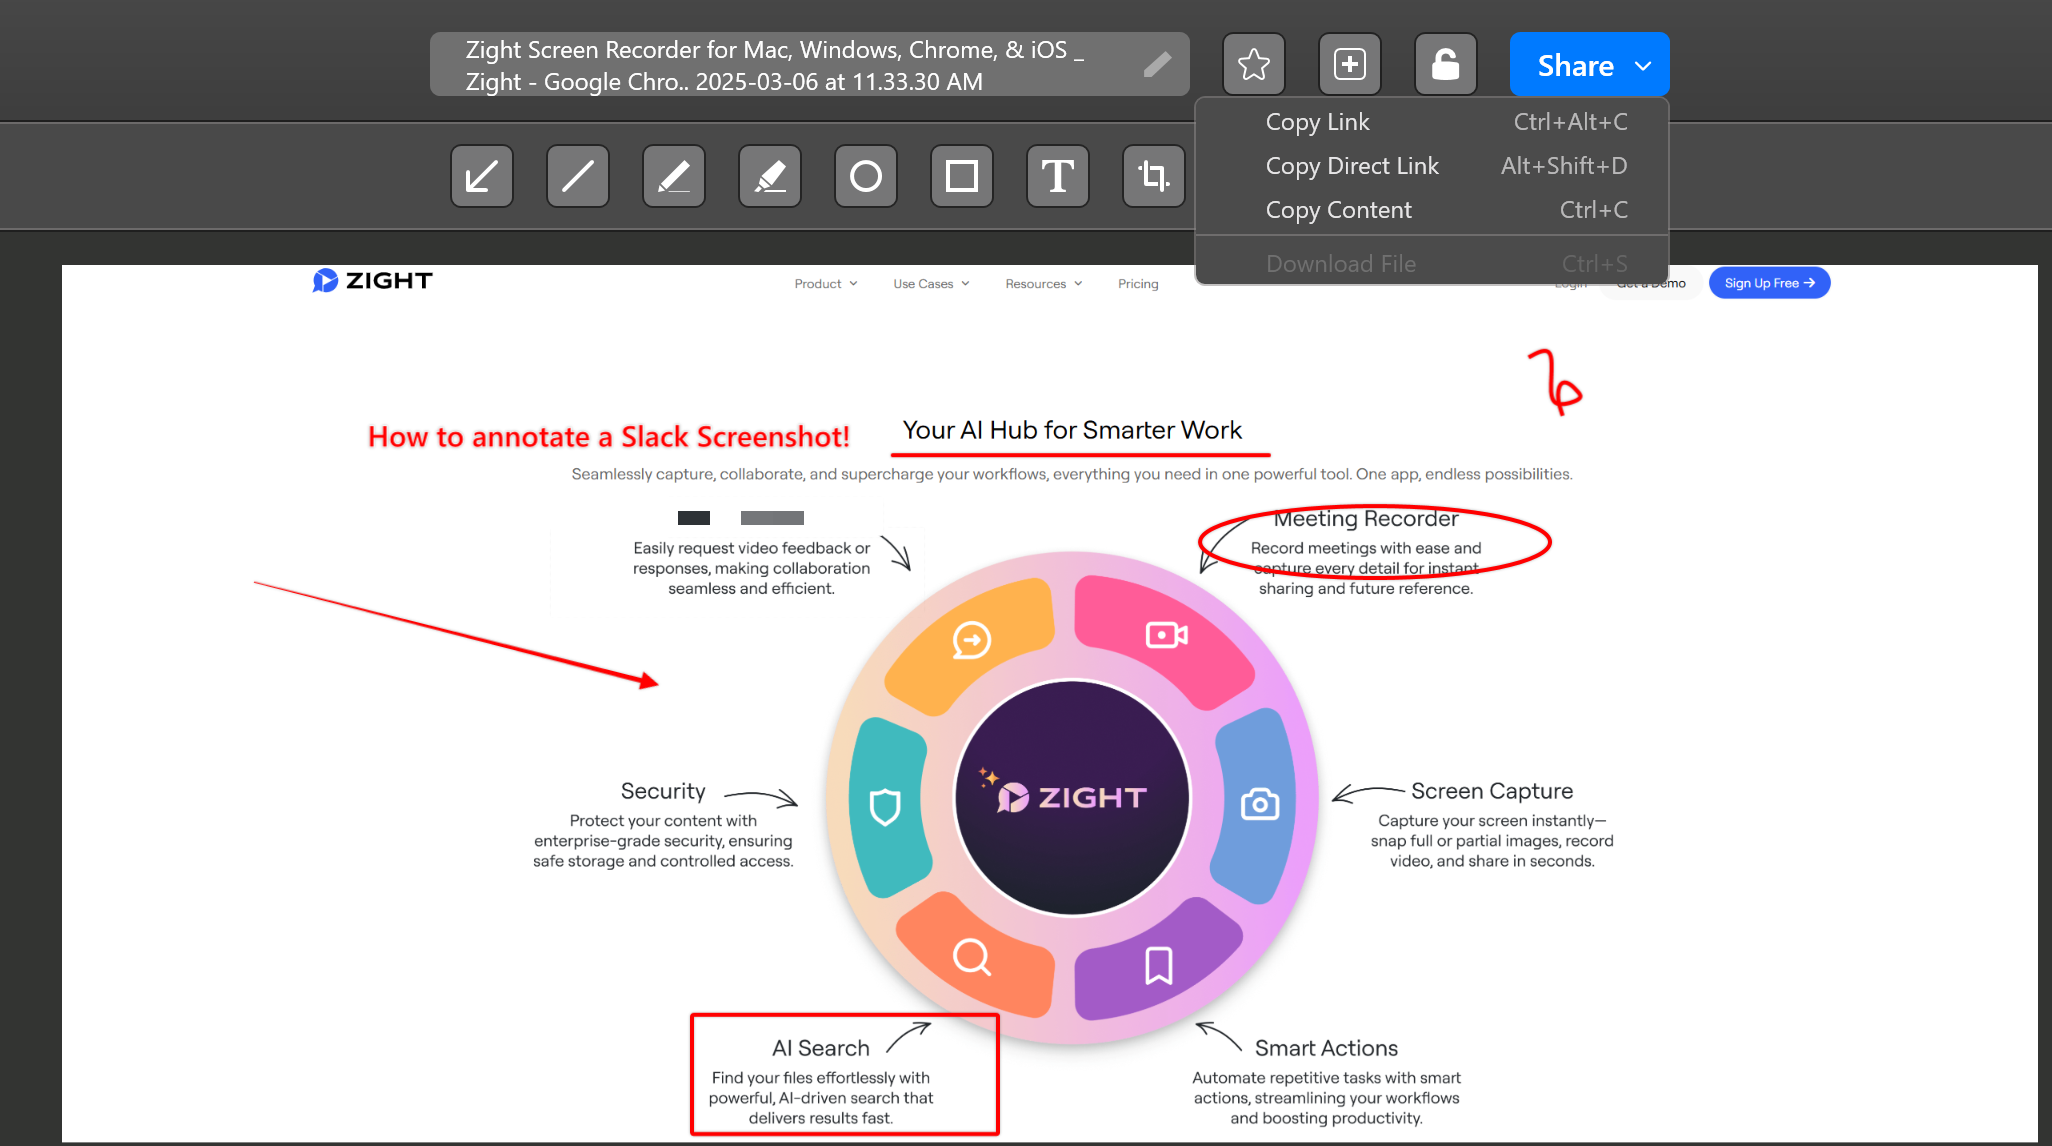Select the Arrow annotation tool
Viewport: 2052px width, 1146px height.
pyautogui.click(x=482, y=176)
